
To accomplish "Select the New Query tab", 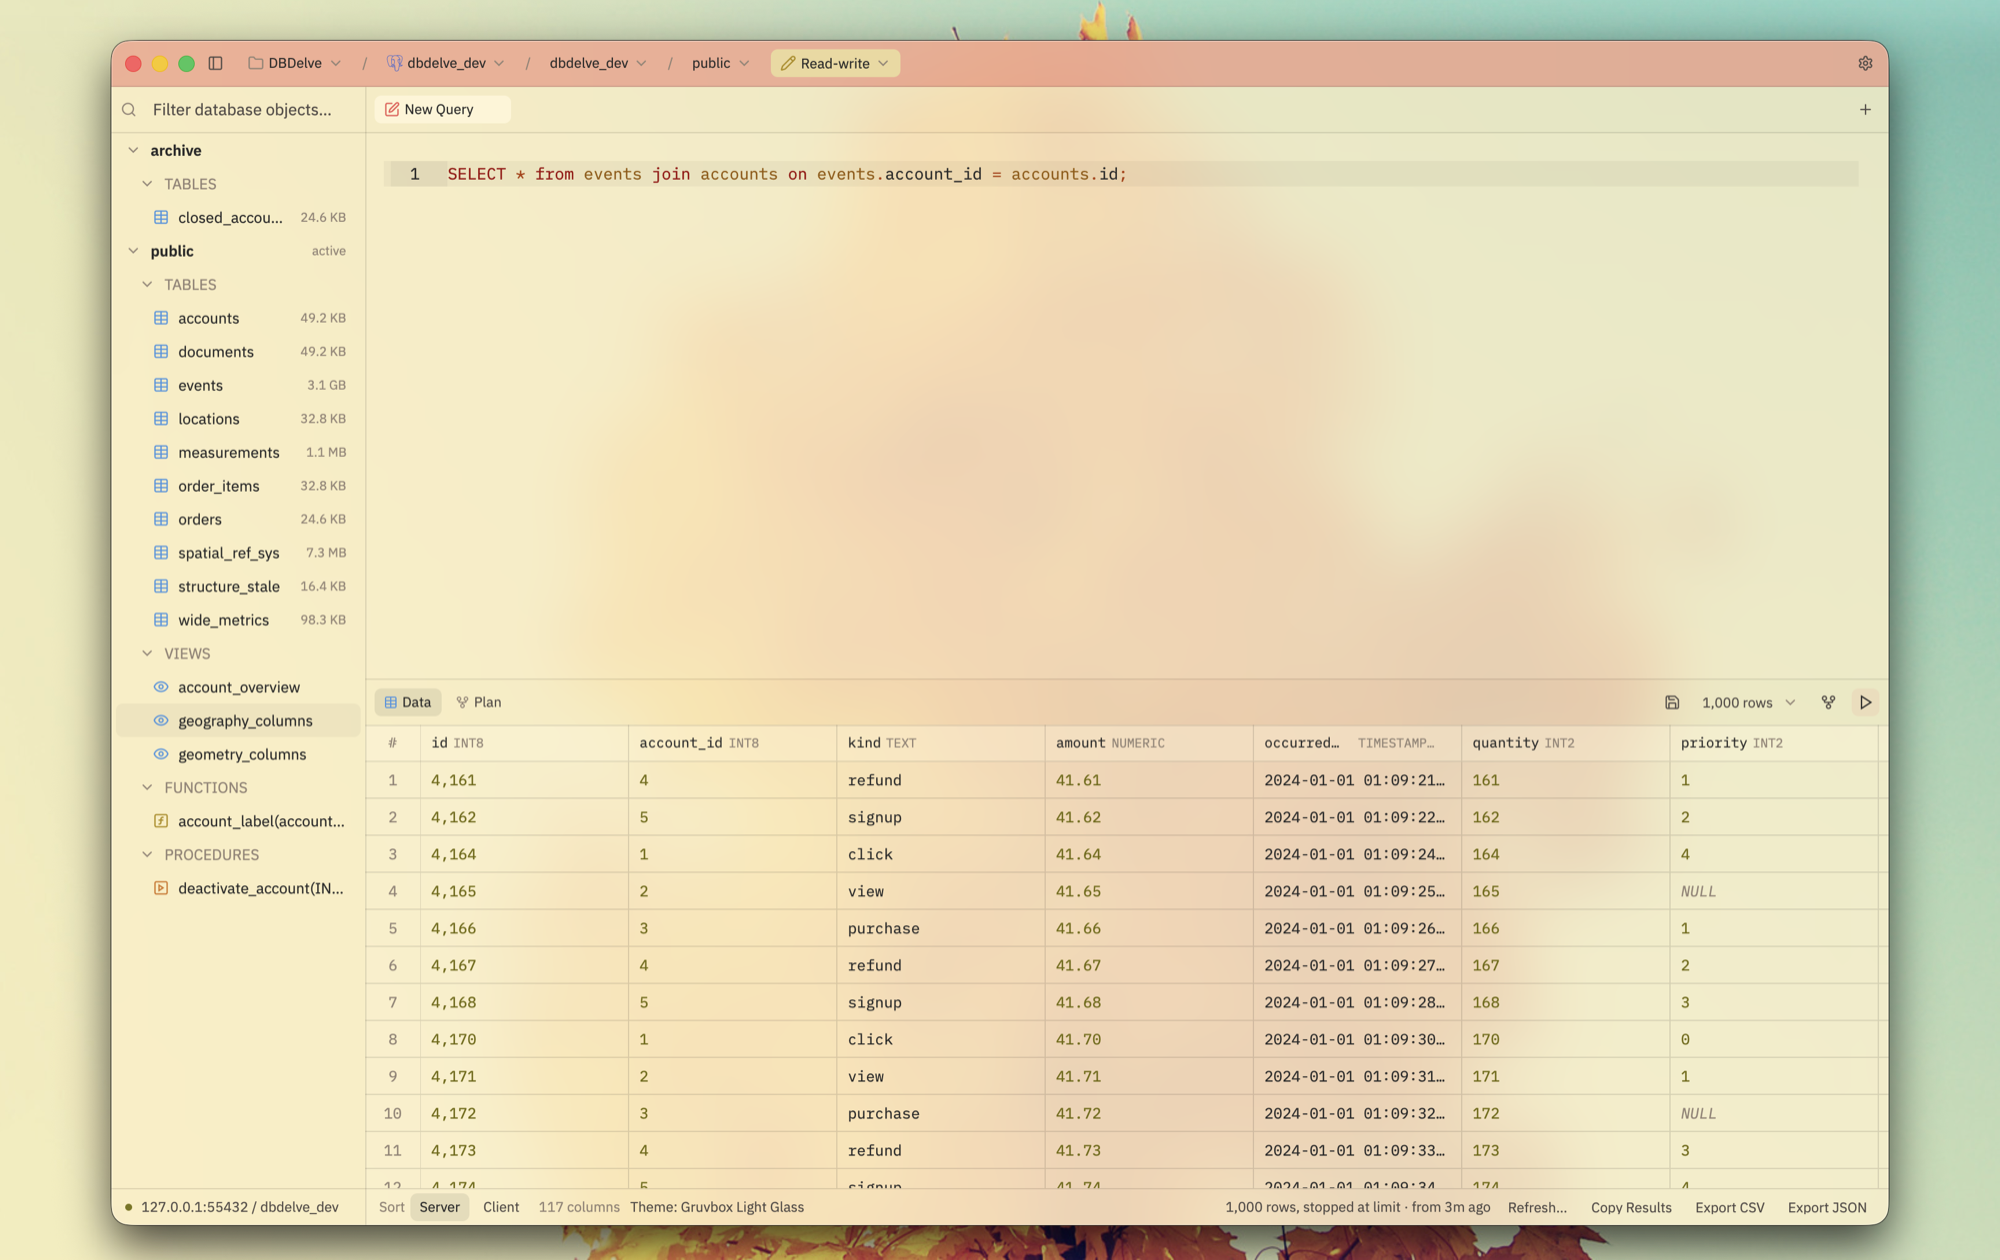I will 442,110.
